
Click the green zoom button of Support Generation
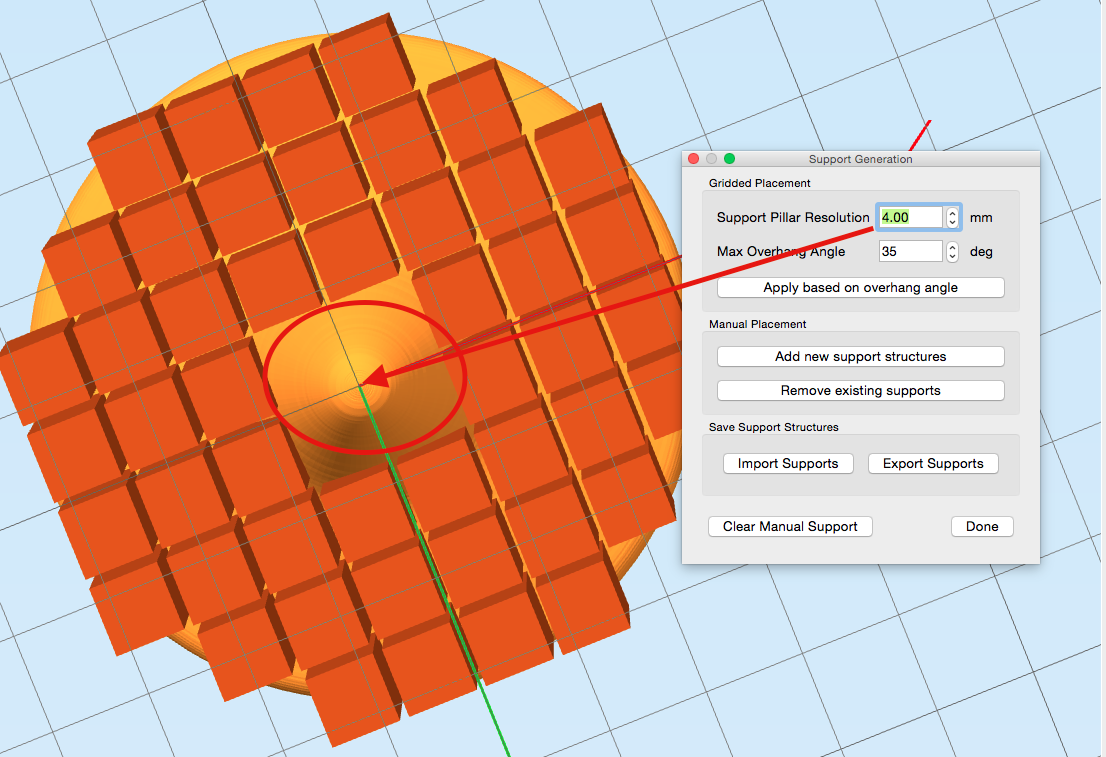[x=729, y=159]
